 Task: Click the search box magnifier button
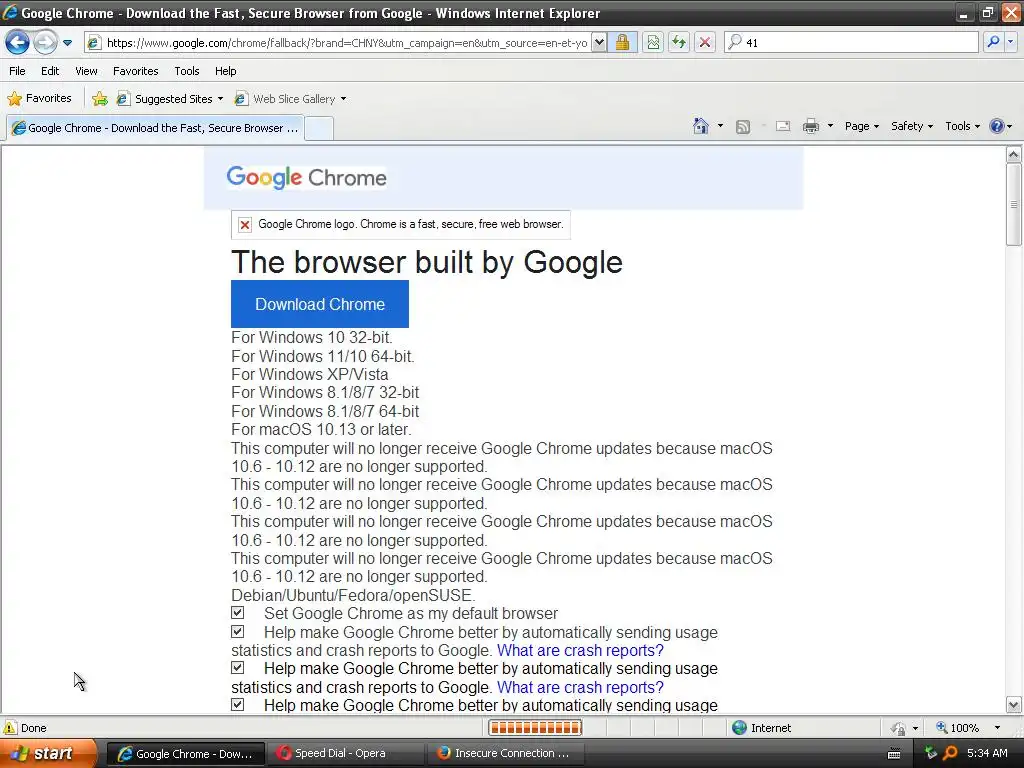click(993, 42)
